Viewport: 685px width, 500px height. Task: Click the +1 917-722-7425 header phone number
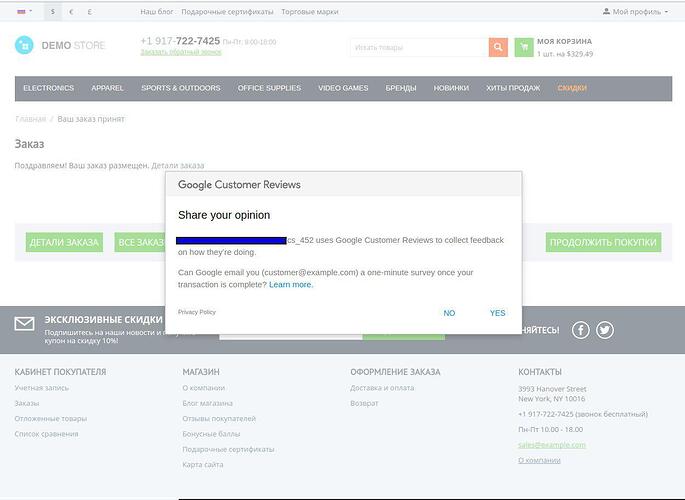point(180,41)
